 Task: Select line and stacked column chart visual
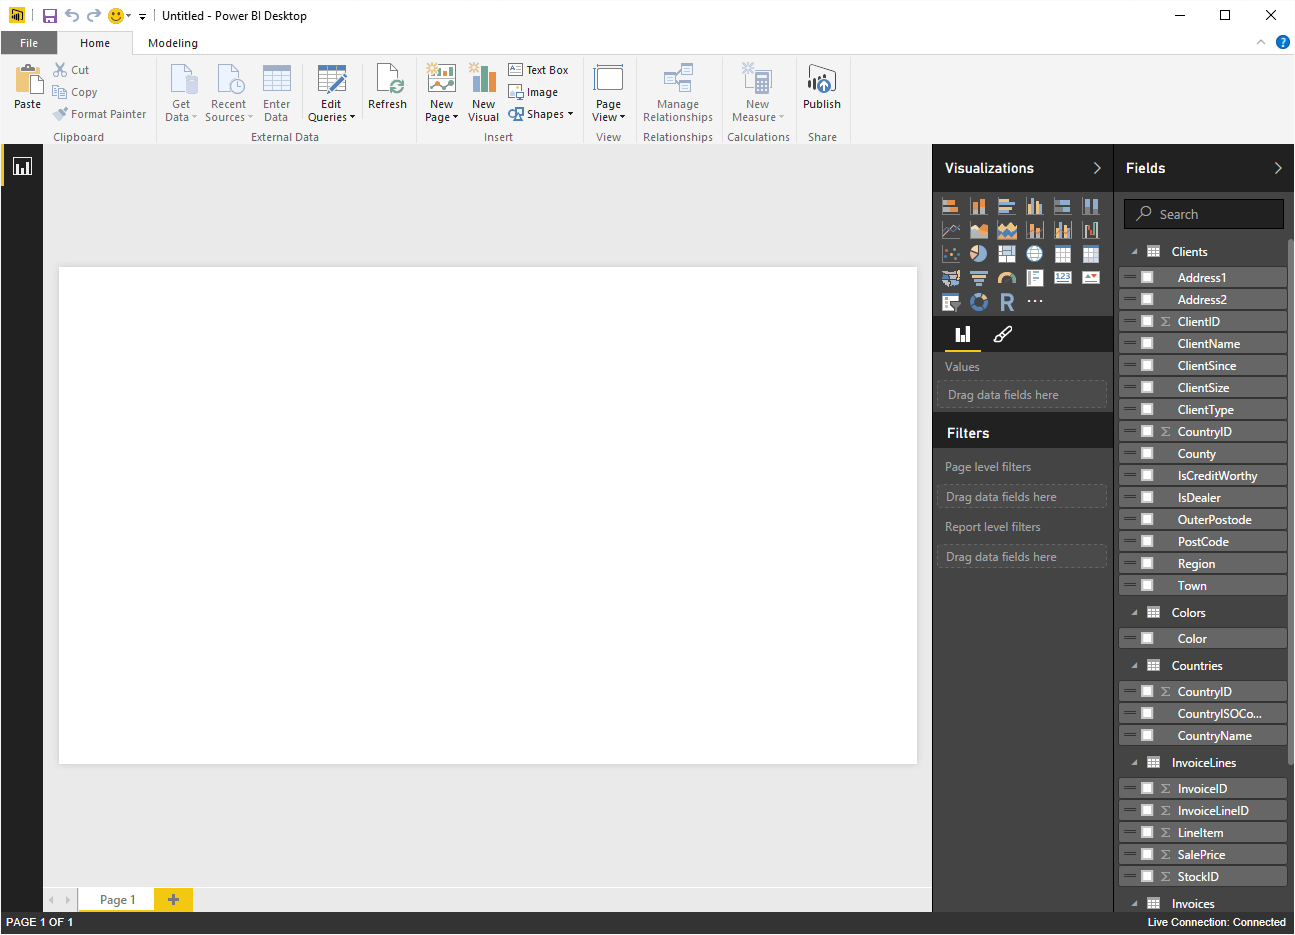coord(1035,230)
